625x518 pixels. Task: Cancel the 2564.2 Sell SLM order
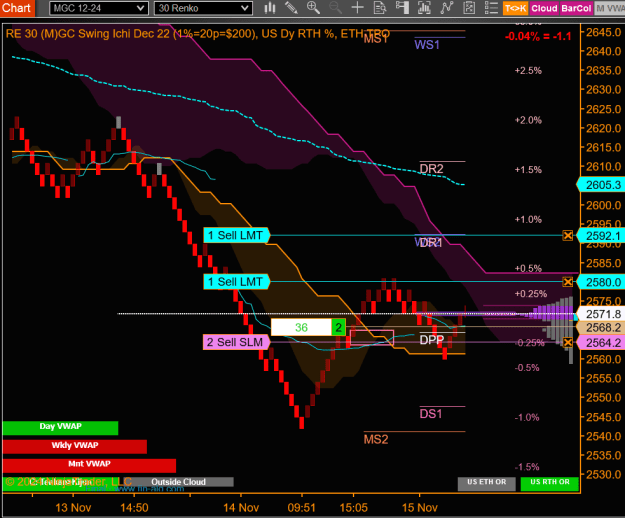point(568,342)
